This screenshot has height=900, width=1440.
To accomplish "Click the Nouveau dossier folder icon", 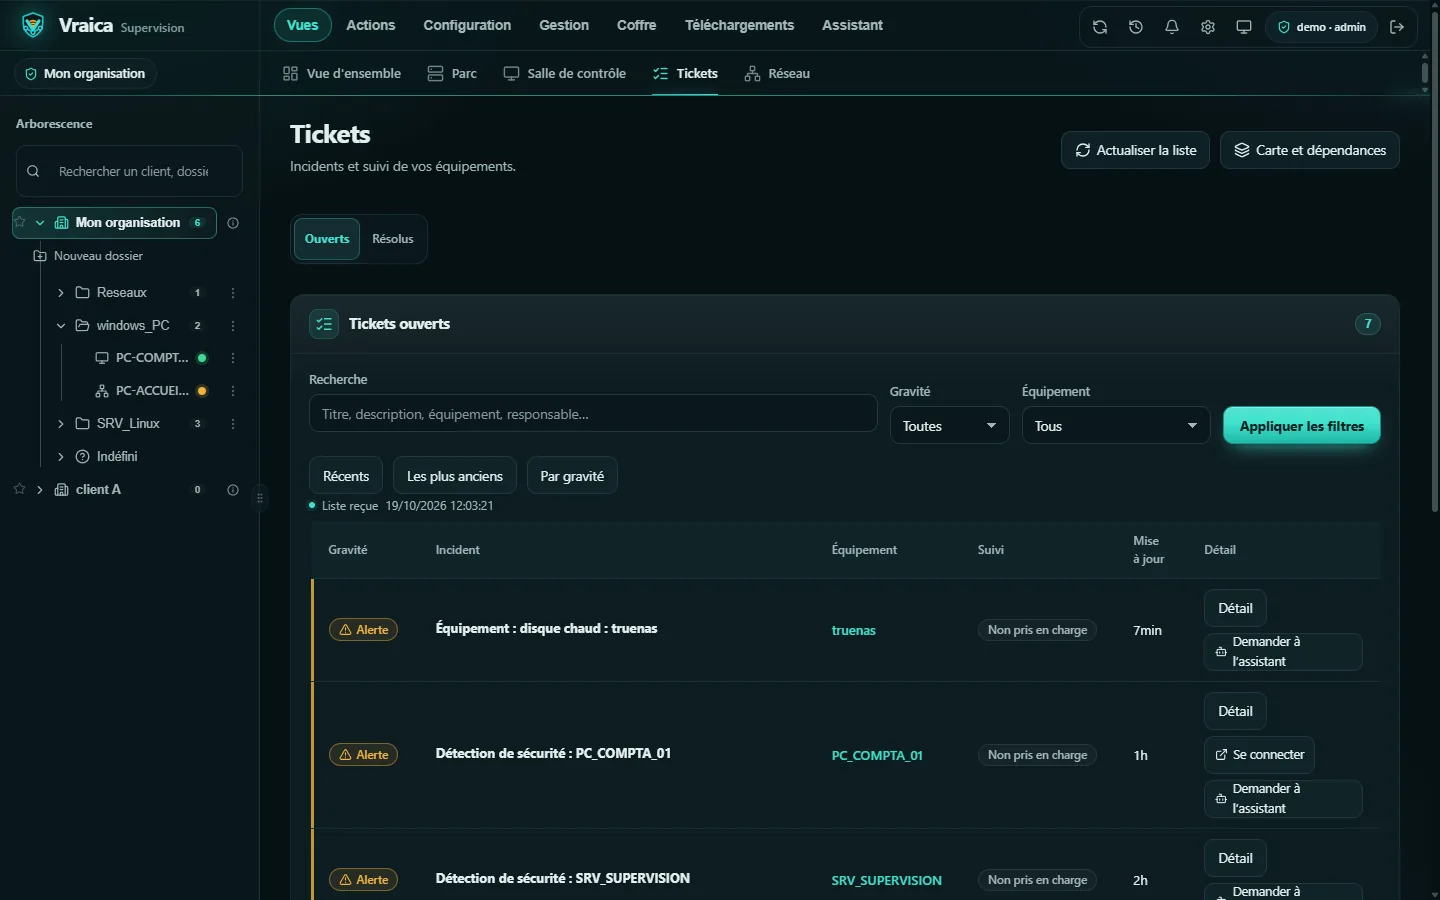I will [x=40, y=256].
